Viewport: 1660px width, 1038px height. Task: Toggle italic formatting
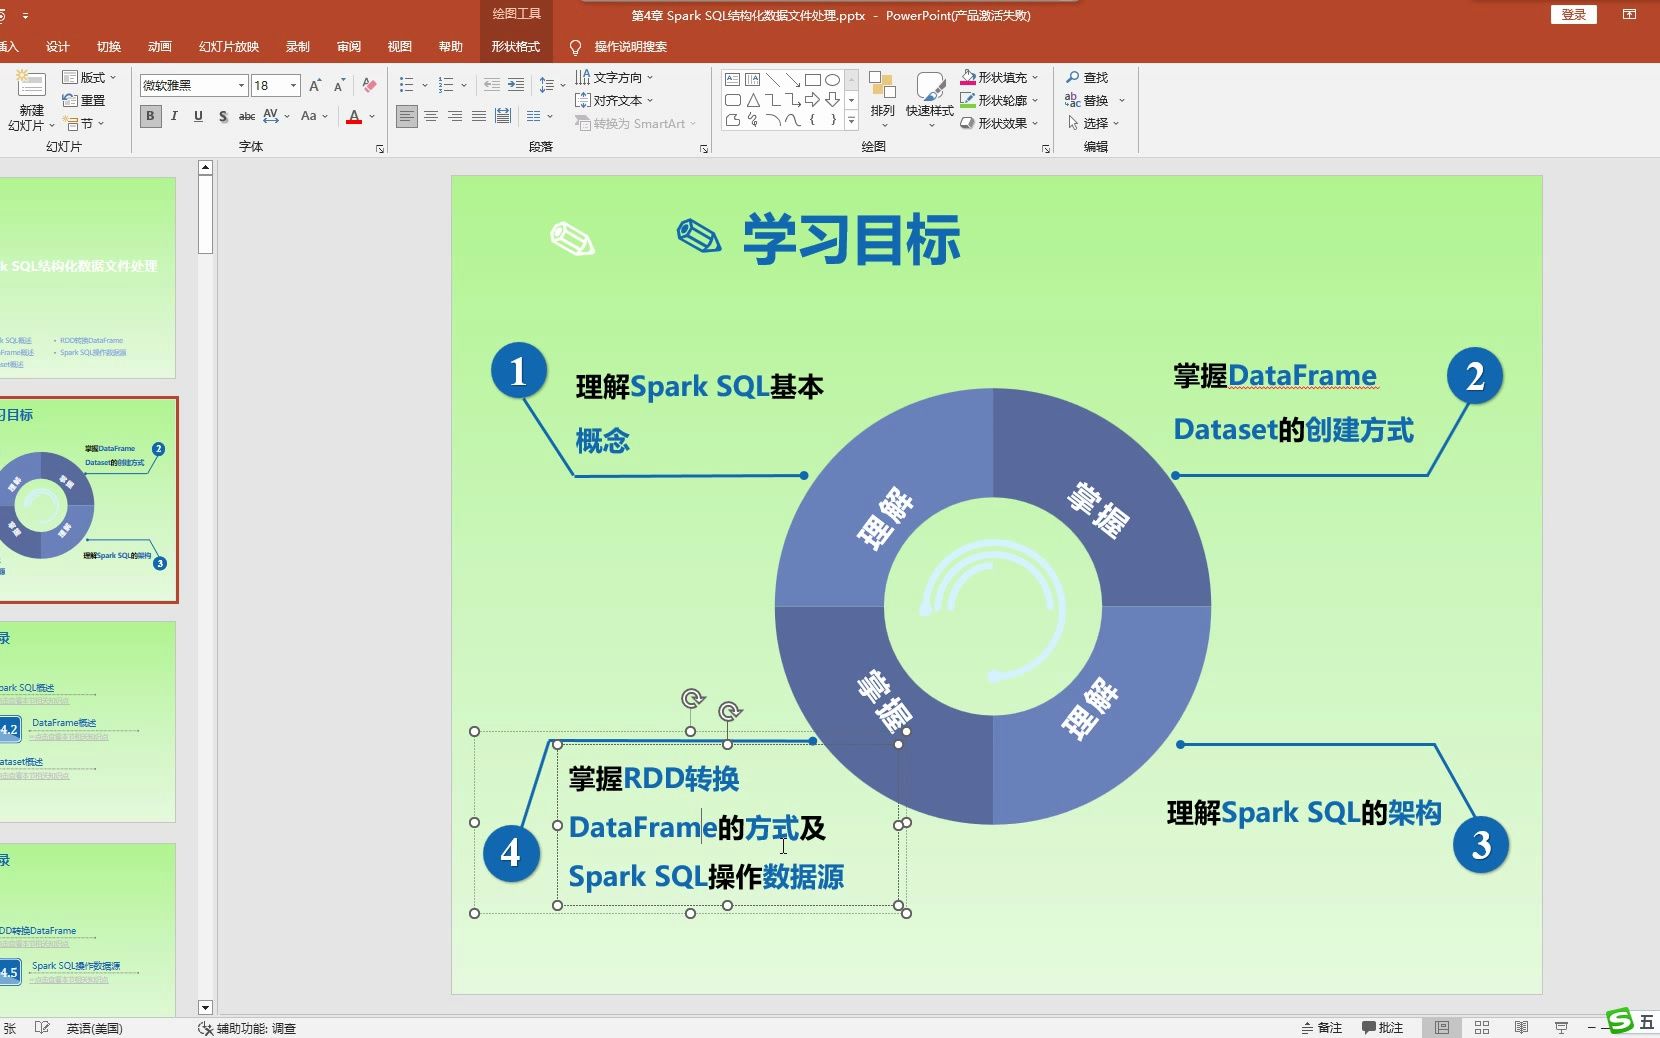(x=174, y=117)
